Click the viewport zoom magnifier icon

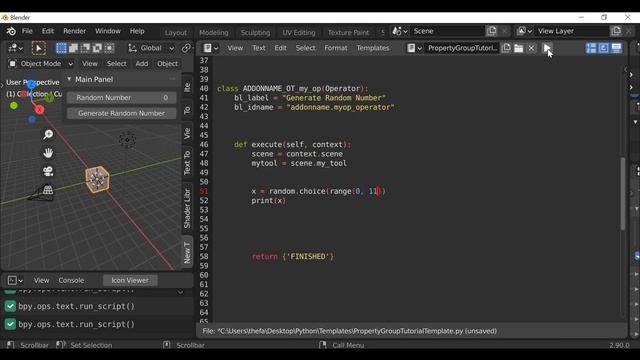coord(48,134)
